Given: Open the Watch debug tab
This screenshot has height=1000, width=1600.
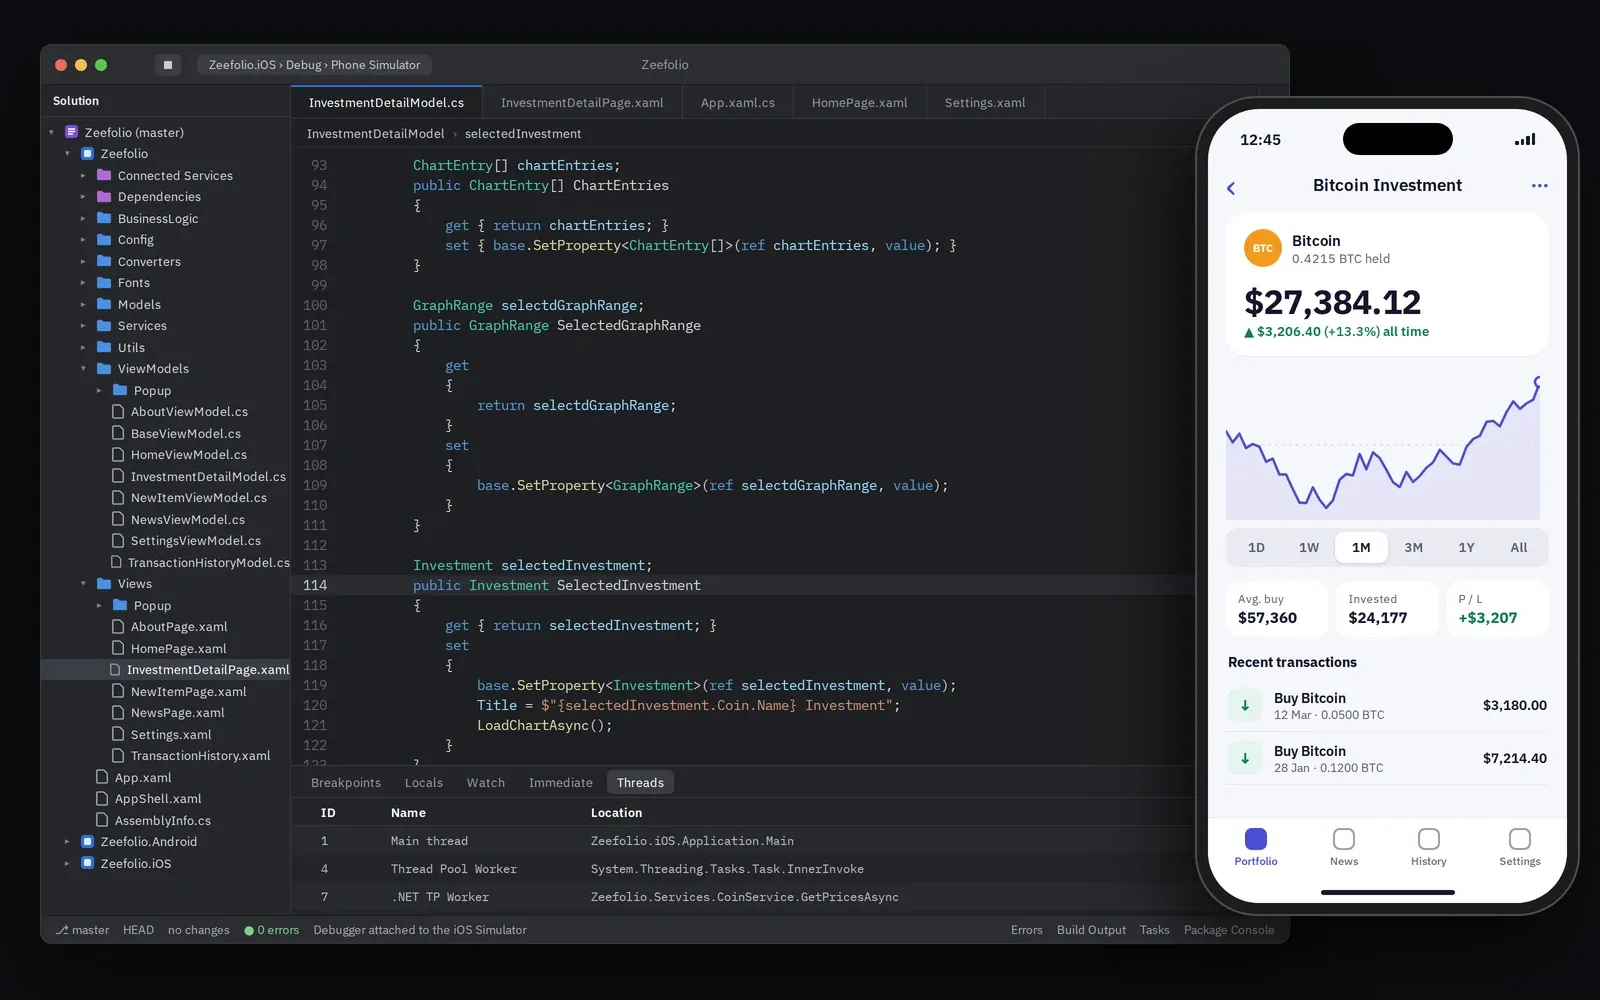Looking at the screenshot, I should coord(486,783).
